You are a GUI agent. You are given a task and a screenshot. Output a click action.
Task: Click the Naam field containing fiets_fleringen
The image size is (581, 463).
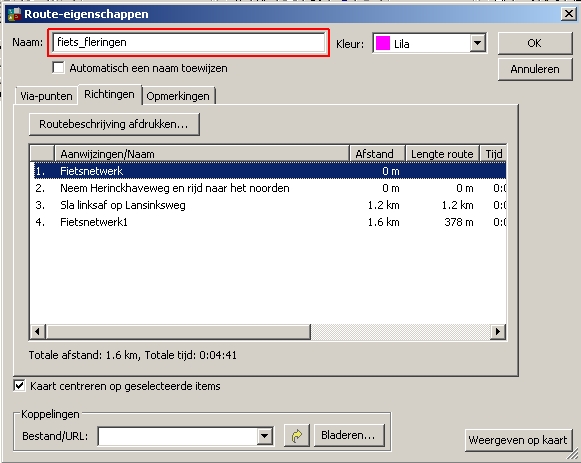coord(189,43)
